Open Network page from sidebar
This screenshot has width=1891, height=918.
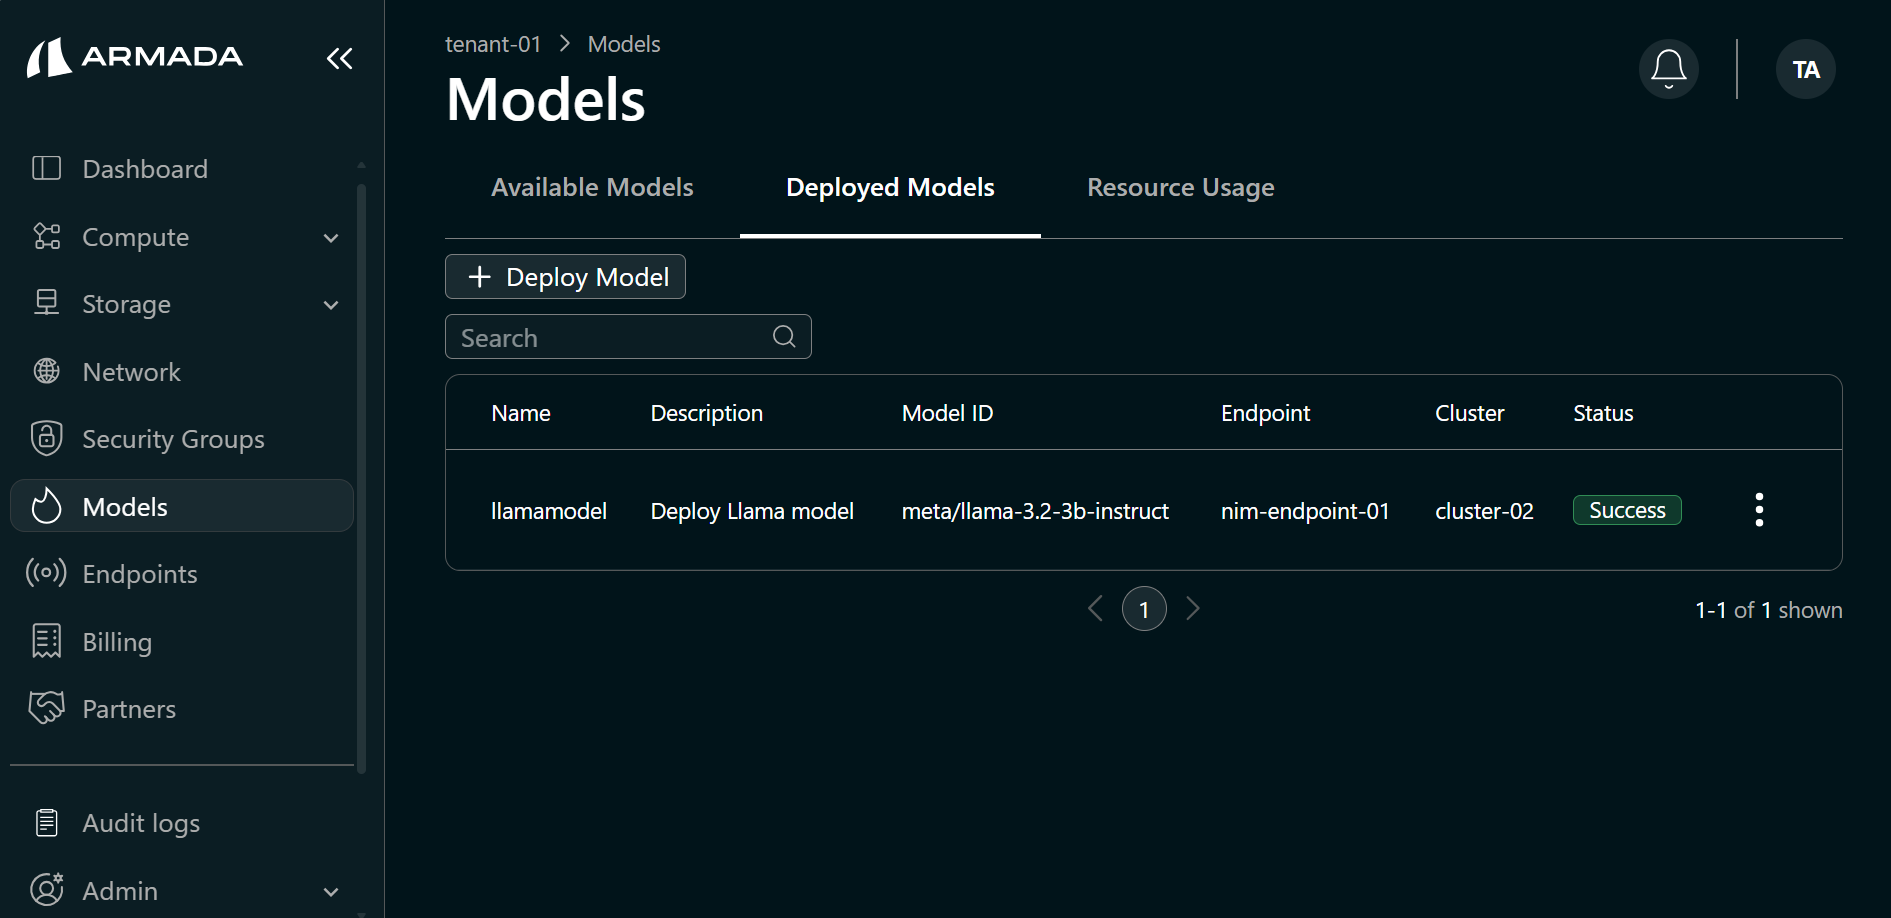coord(182,372)
